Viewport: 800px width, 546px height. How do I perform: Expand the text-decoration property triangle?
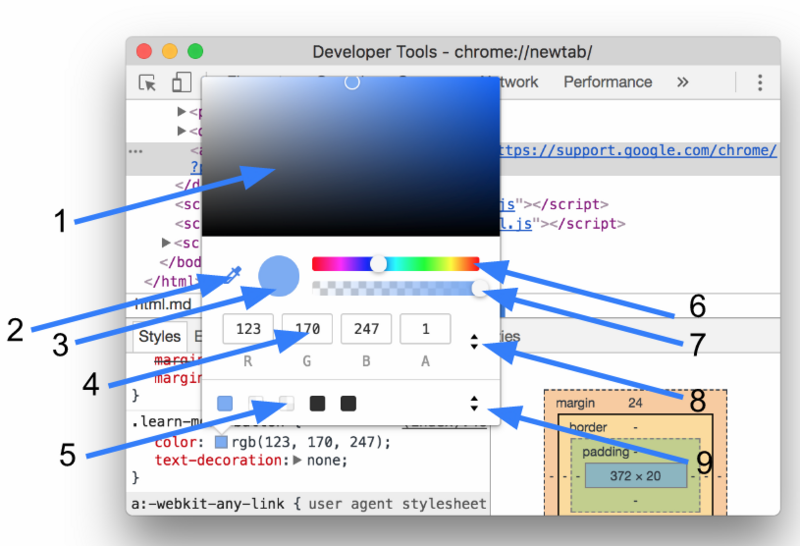297,461
